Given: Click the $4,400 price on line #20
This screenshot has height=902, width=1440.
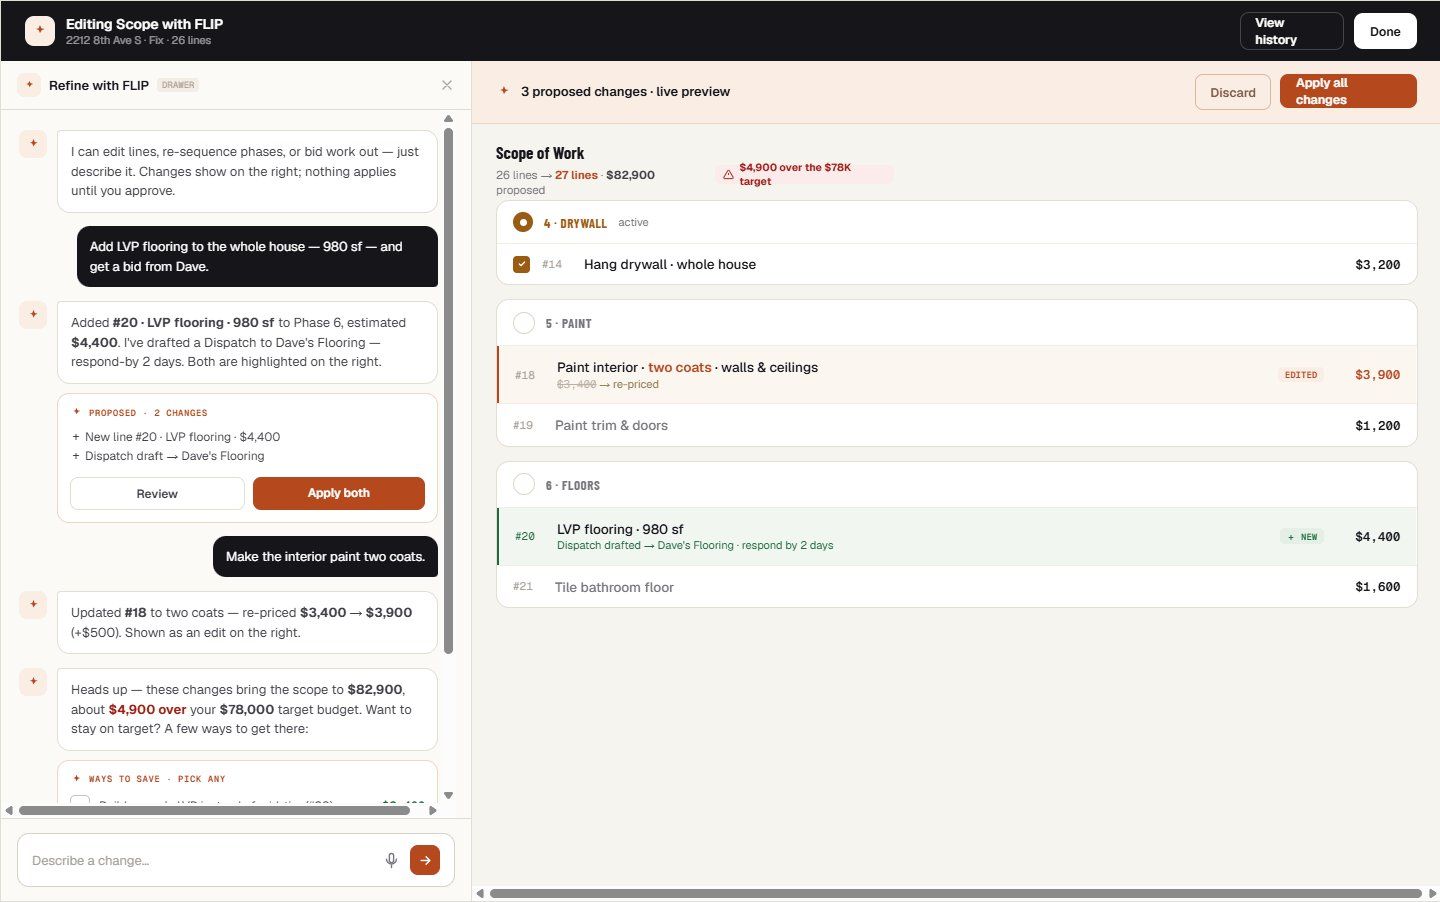Looking at the screenshot, I should click(1377, 537).
